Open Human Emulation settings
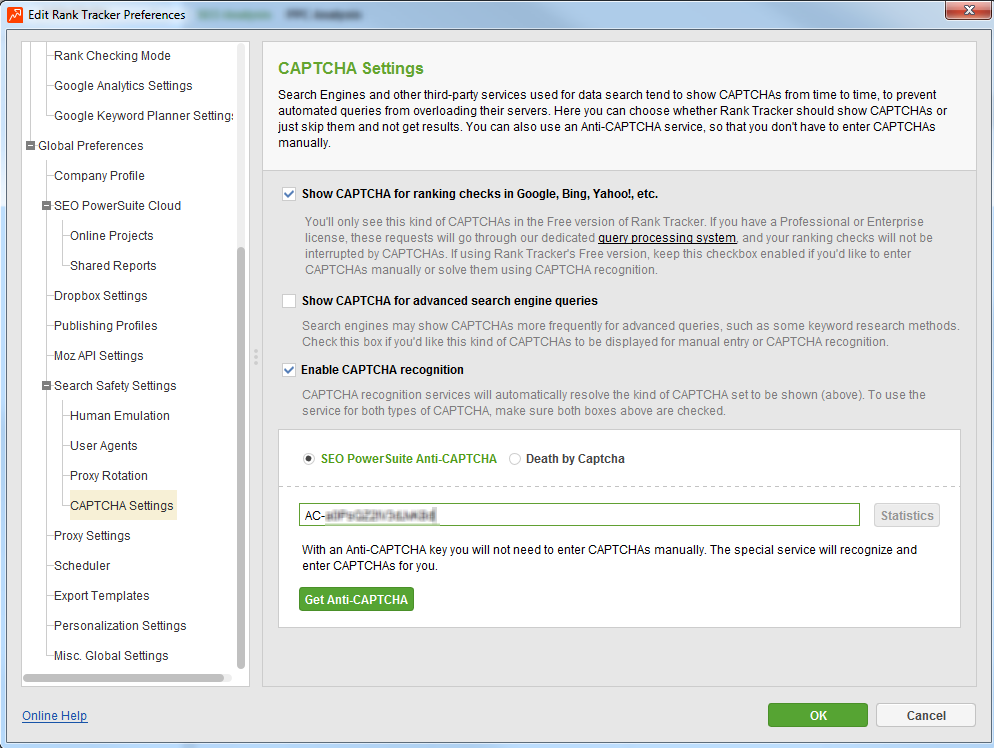Image resolution: width=994 pixels, height=748 pixels. (120, 416)
